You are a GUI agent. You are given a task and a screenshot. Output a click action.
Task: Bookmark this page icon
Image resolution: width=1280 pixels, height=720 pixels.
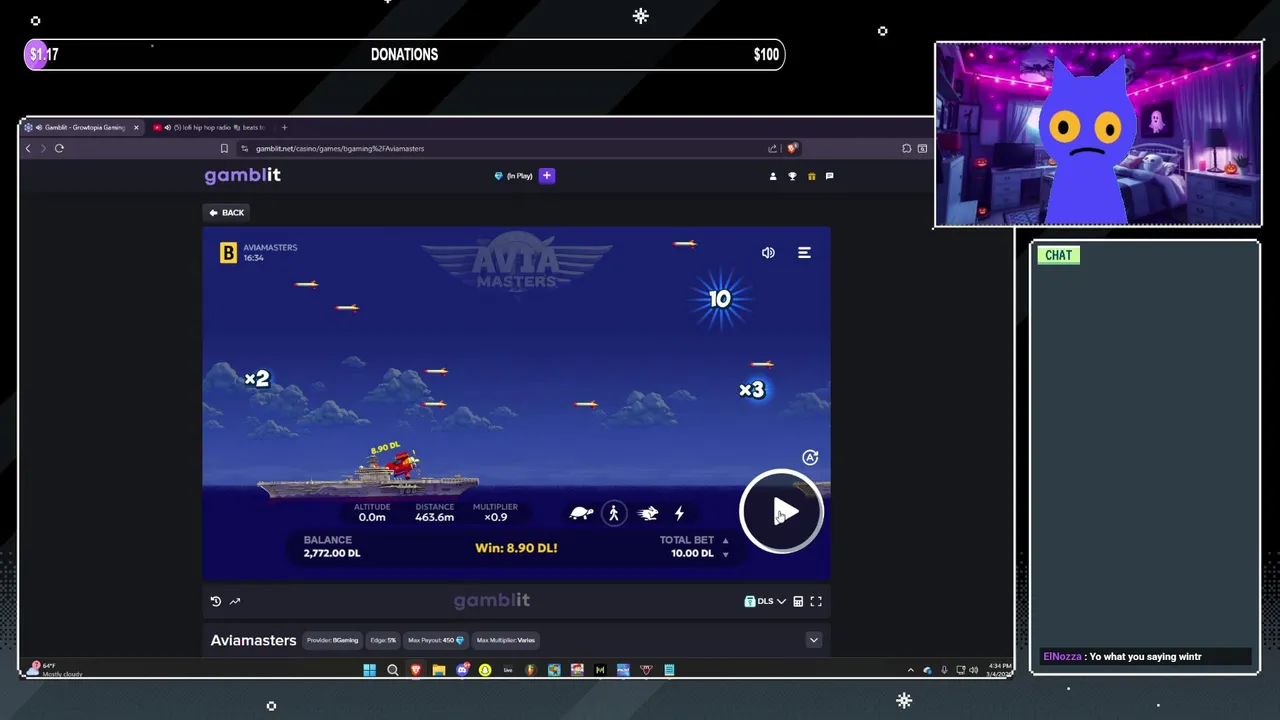tap(224, 148)
